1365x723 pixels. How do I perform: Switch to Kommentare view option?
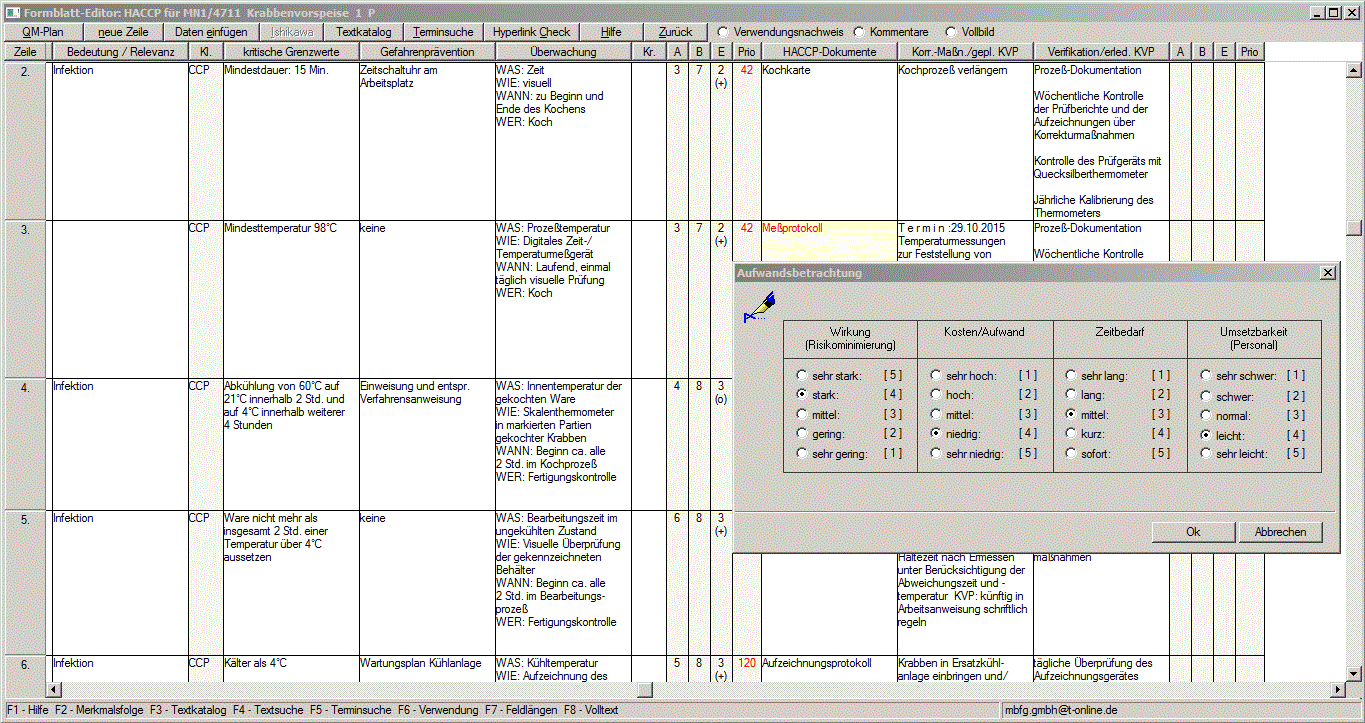click(x=860, y=32)
